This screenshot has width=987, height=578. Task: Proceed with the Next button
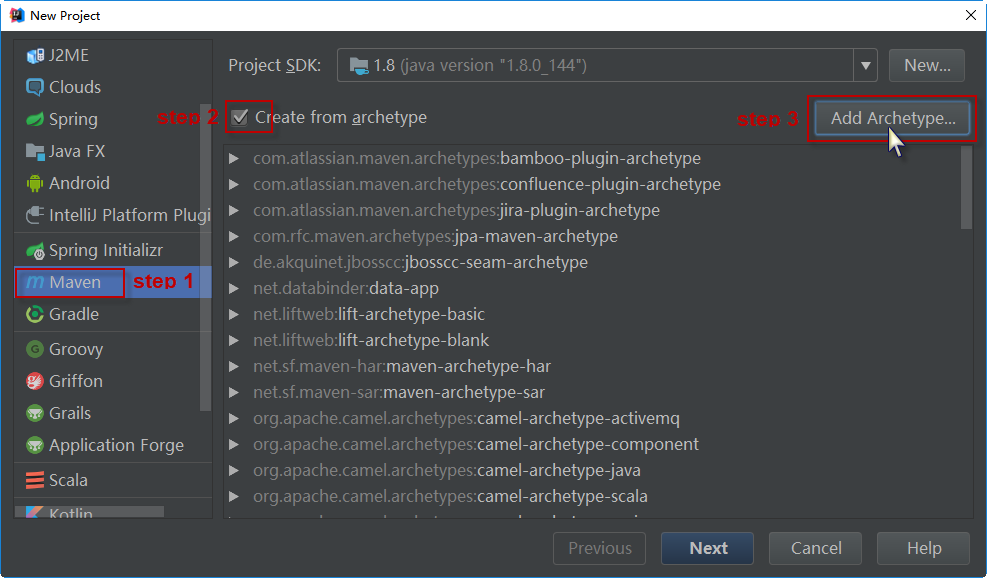pos(708,548)
